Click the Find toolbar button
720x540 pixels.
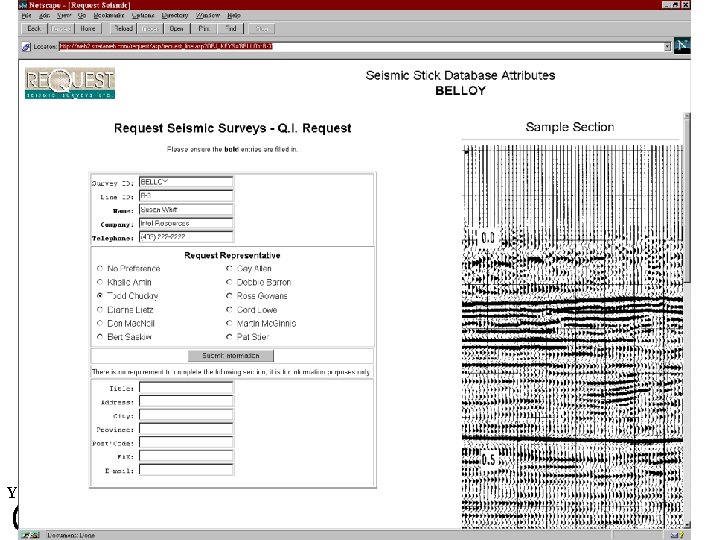click(231, 28)
